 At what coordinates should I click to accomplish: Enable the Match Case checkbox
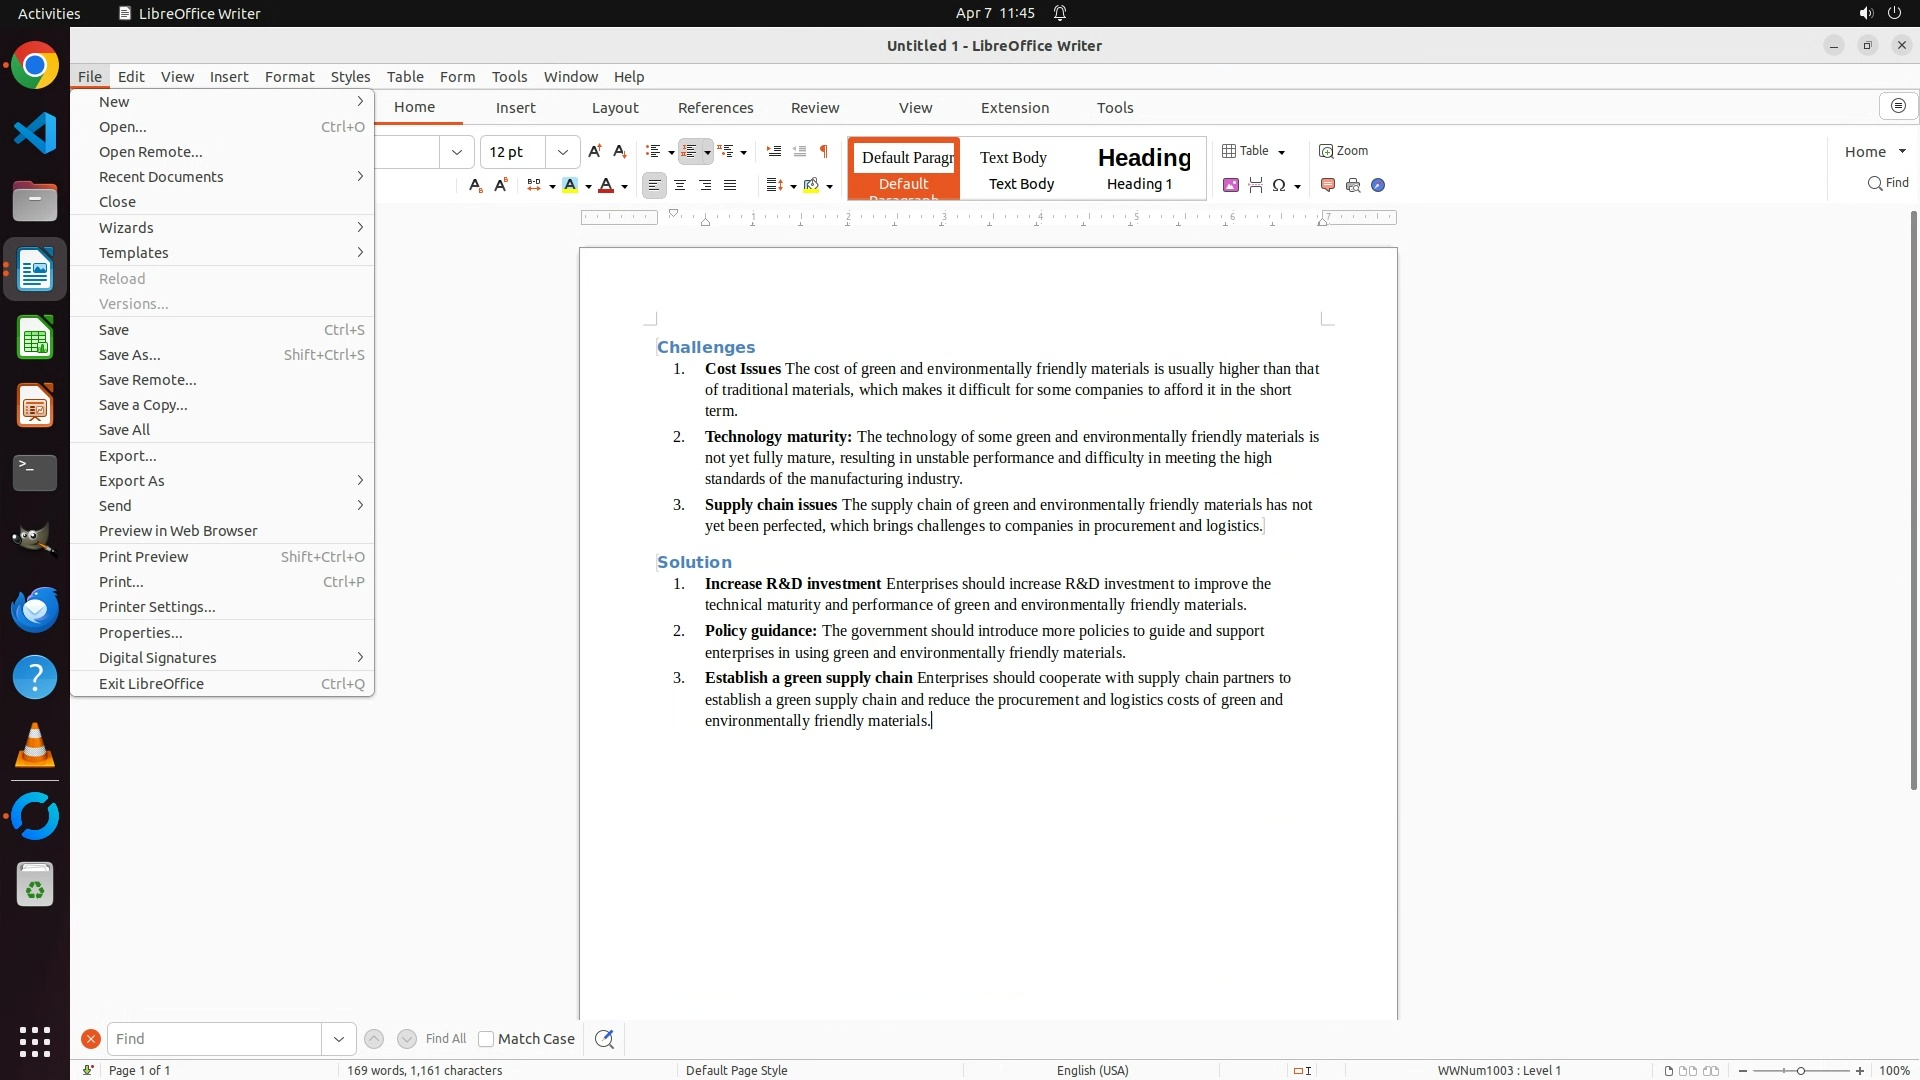pyautogui.click(x=486, y=1039)
